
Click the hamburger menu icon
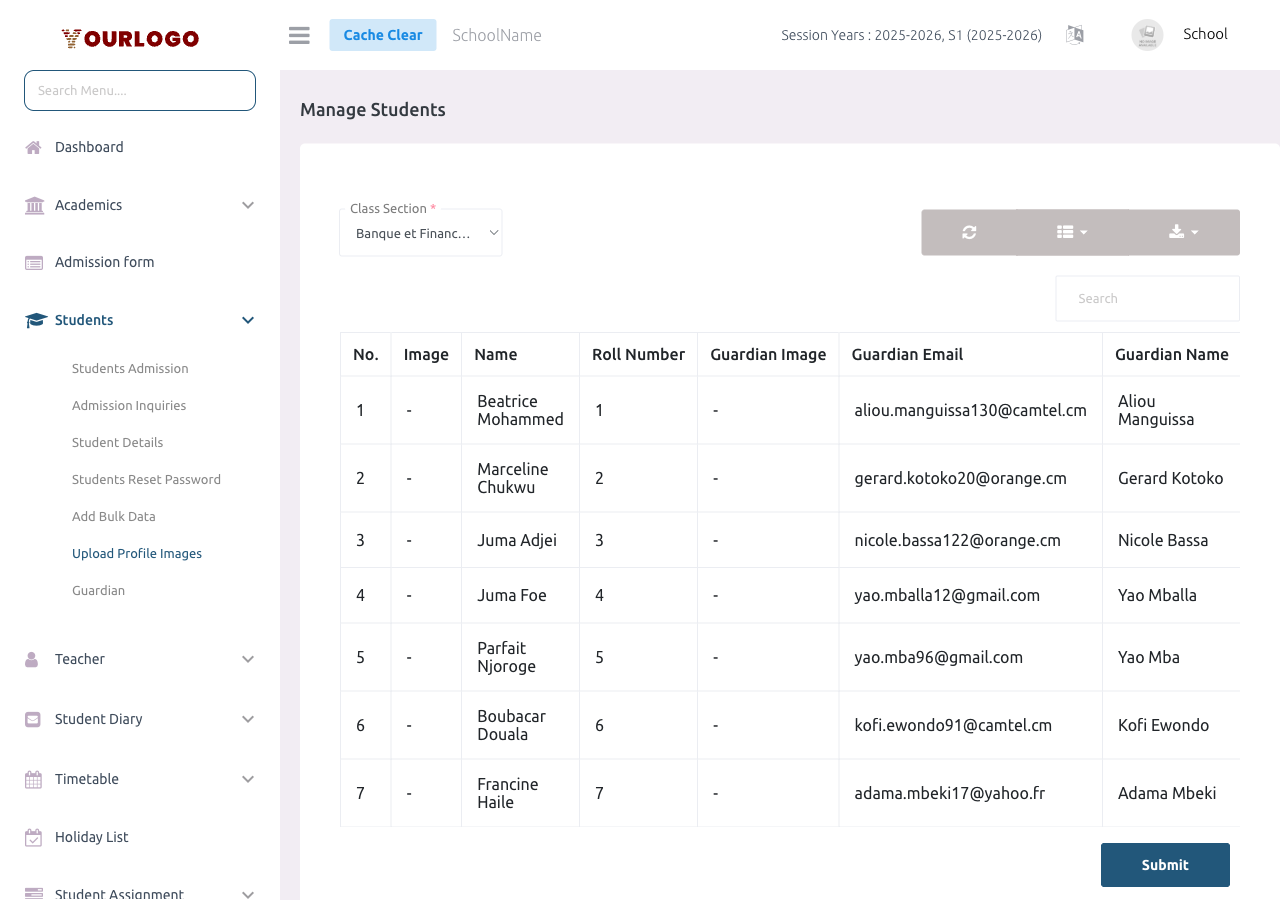point(298,34)
